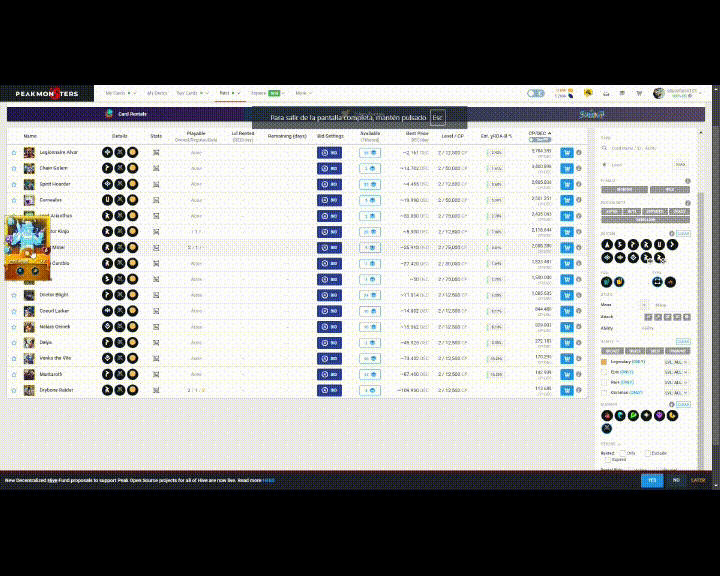Open Legendary level dropdown
Screen dimensions: 720x576
(x=677, y=362)
